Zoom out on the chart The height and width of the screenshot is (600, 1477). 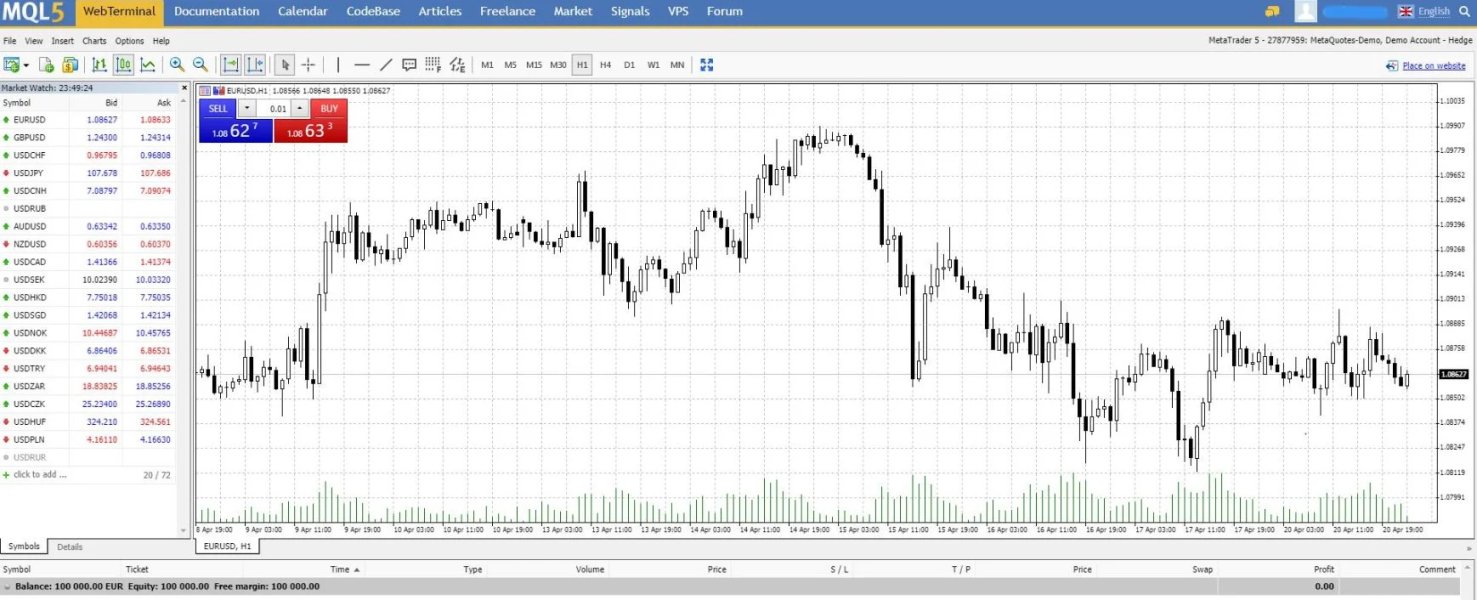coord(200,65)
